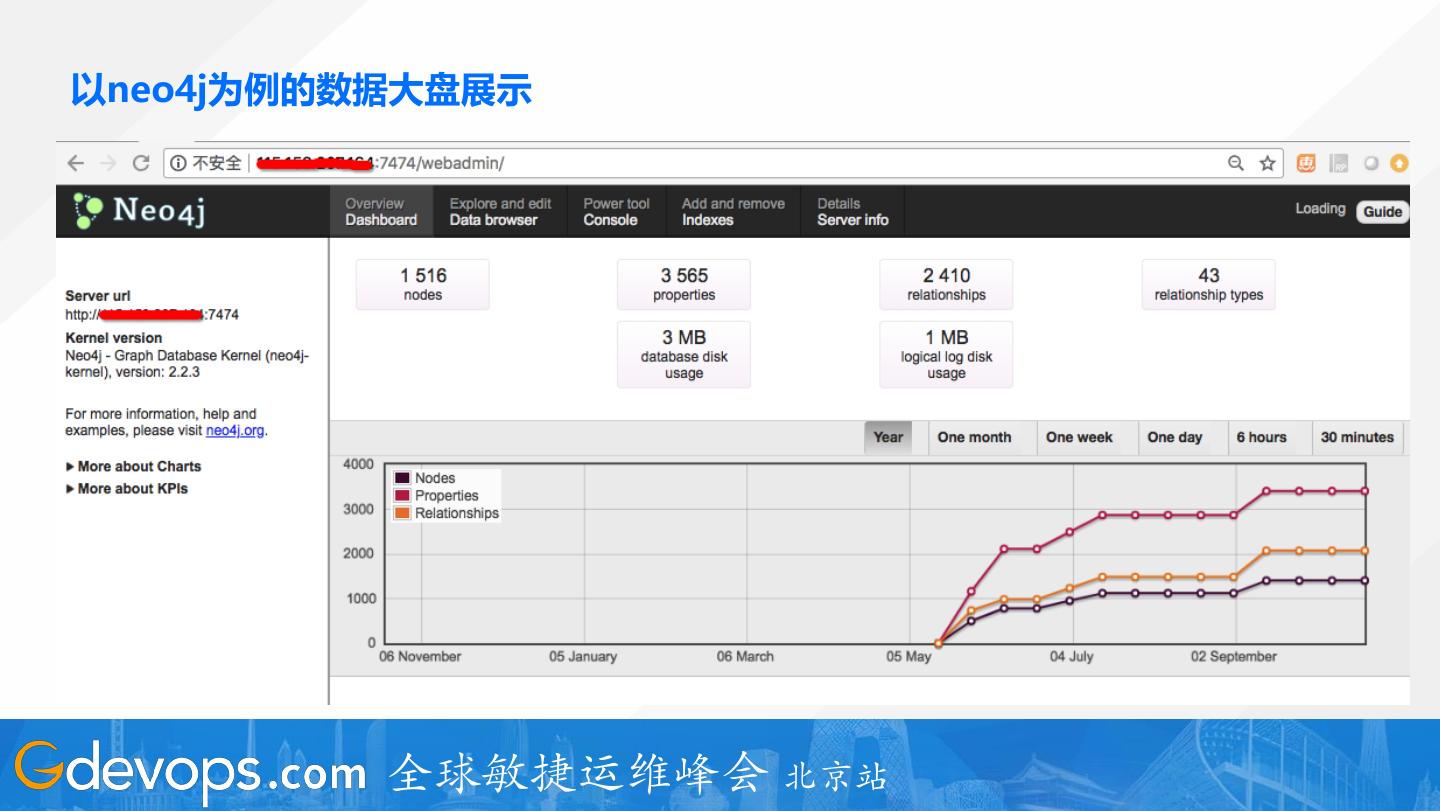Click the 05 January axis label
1440x811 pixels.
(583, 657)
